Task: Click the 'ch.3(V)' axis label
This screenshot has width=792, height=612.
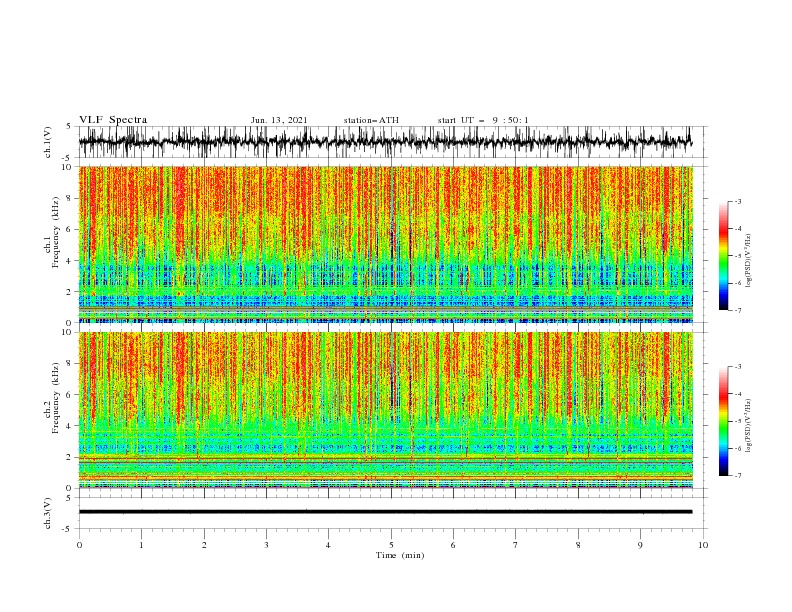Action: (48, 513)
